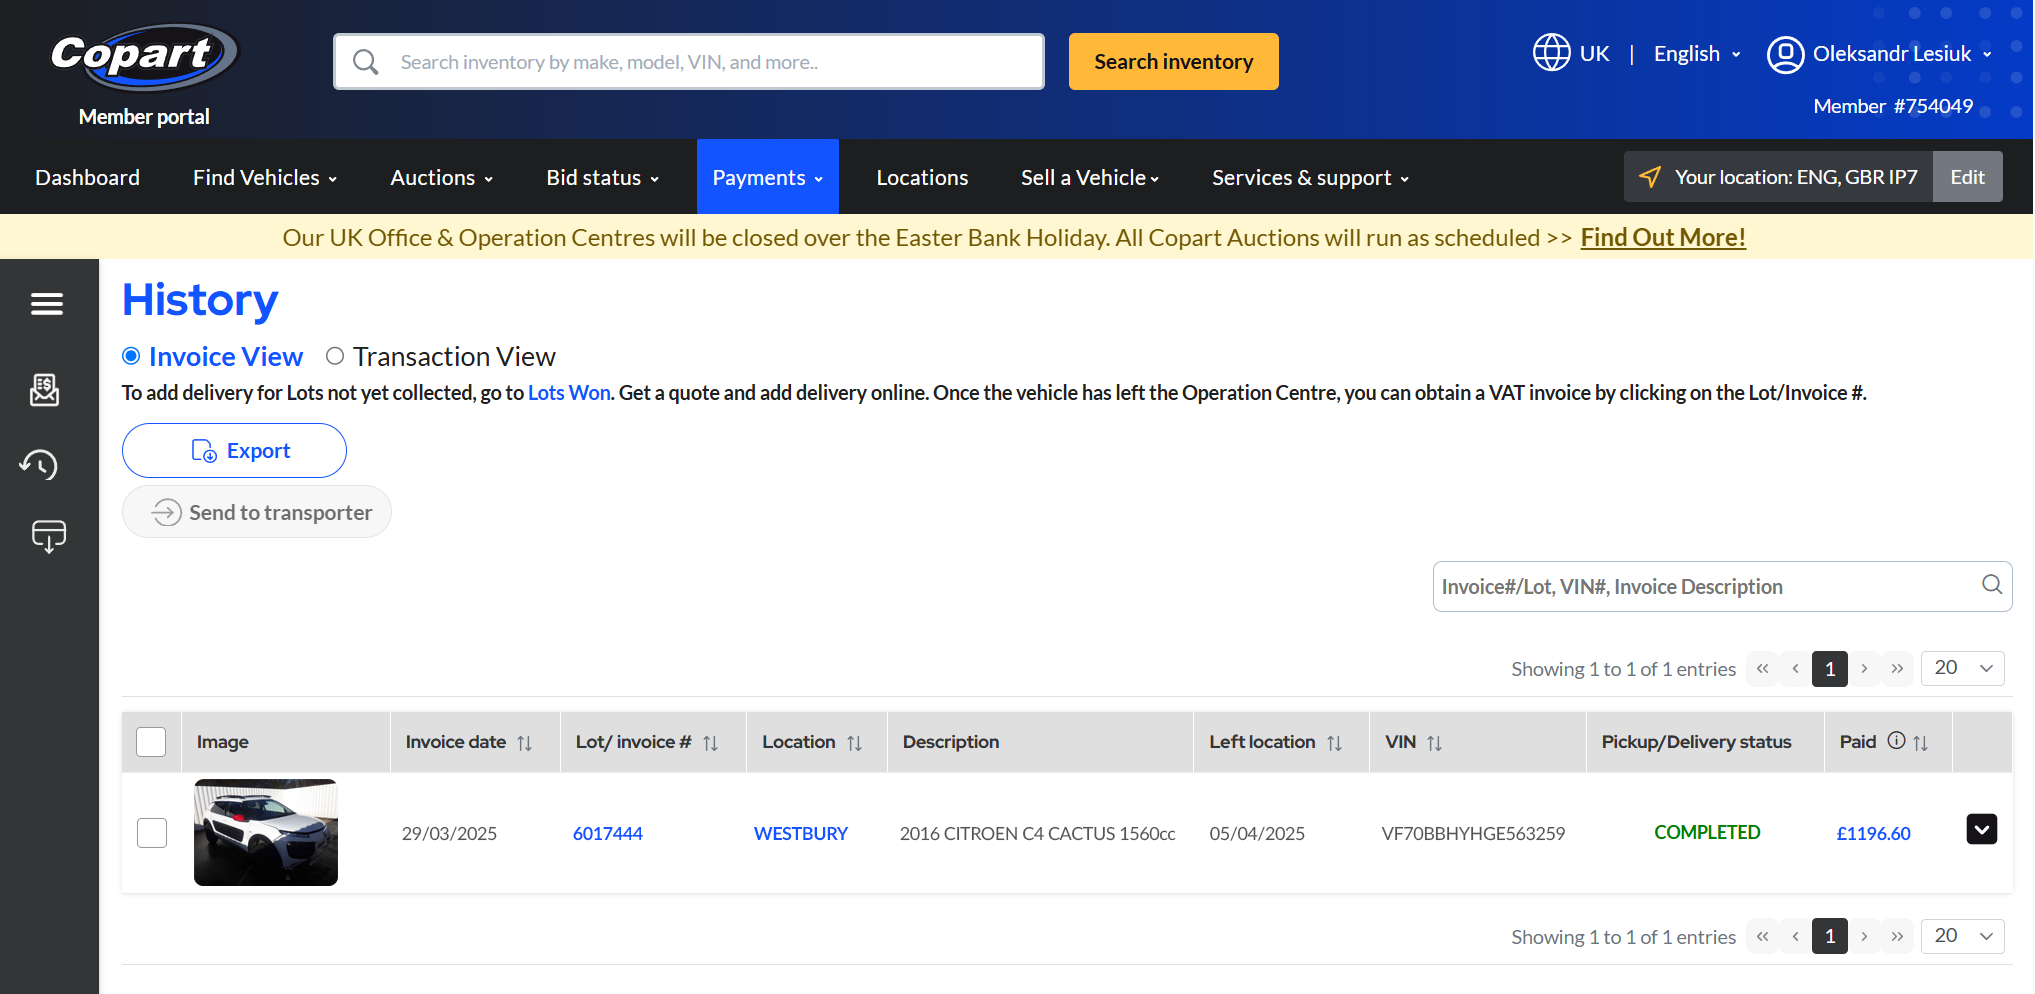2035x994 pixels.
Task: Expand the Find Vehicles menu
Action: pos(265,177)
